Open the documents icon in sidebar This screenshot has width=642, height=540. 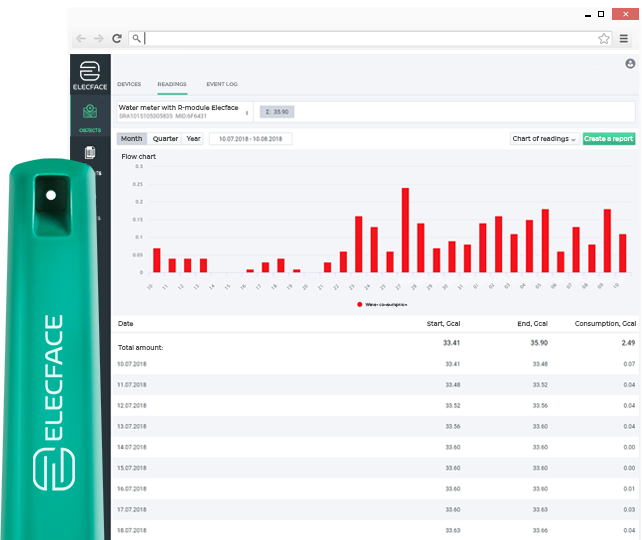click(90, 152)
